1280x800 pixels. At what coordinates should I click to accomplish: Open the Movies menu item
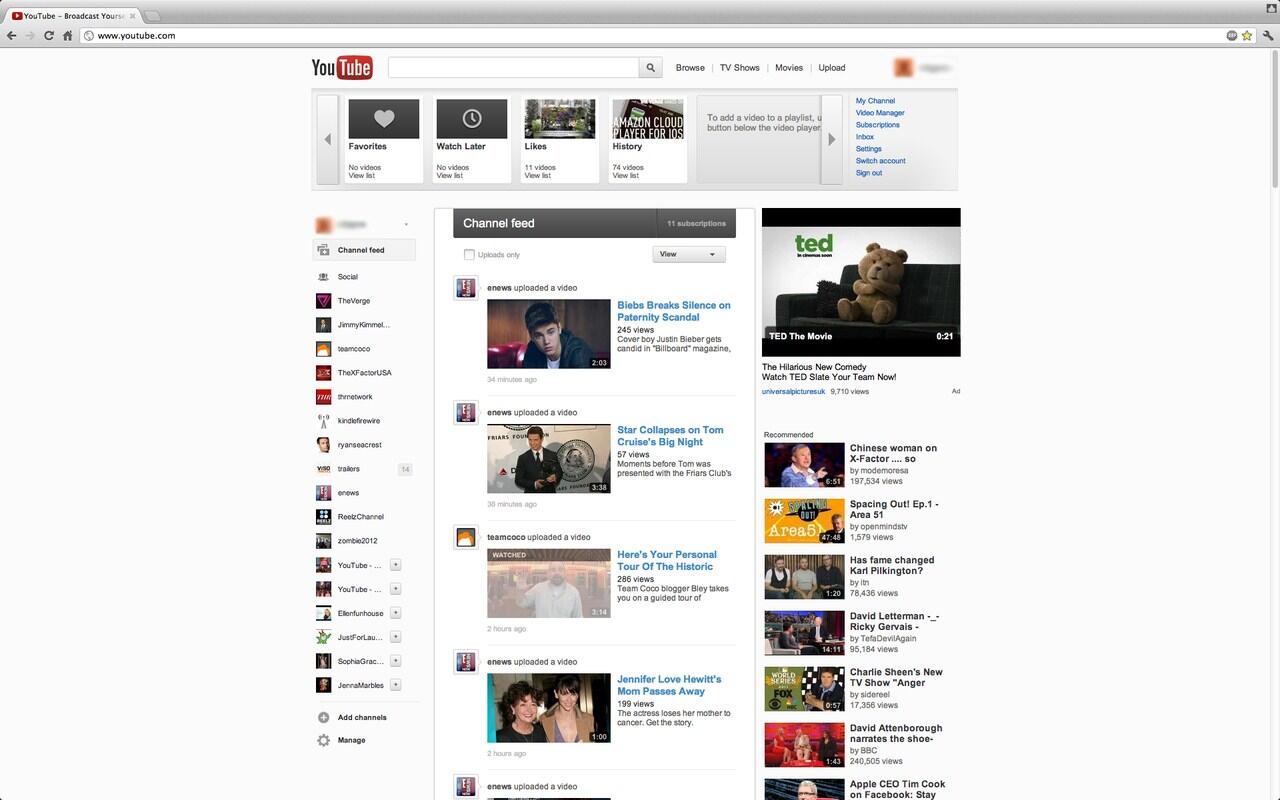[789, 68]
